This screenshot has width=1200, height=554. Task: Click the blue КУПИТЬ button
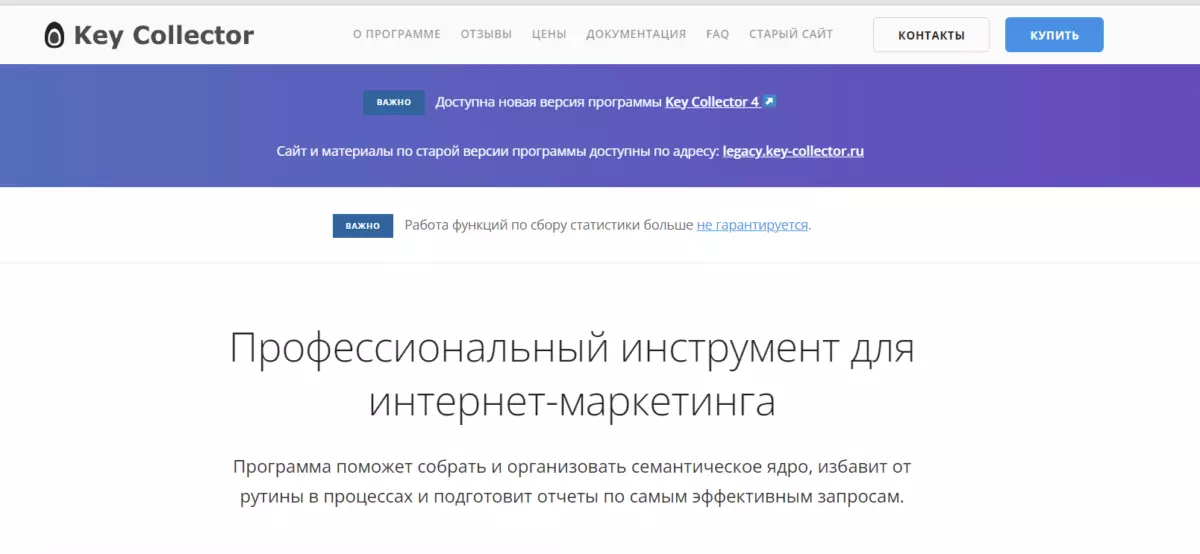pyautogui.click(x=1054, y=35)
